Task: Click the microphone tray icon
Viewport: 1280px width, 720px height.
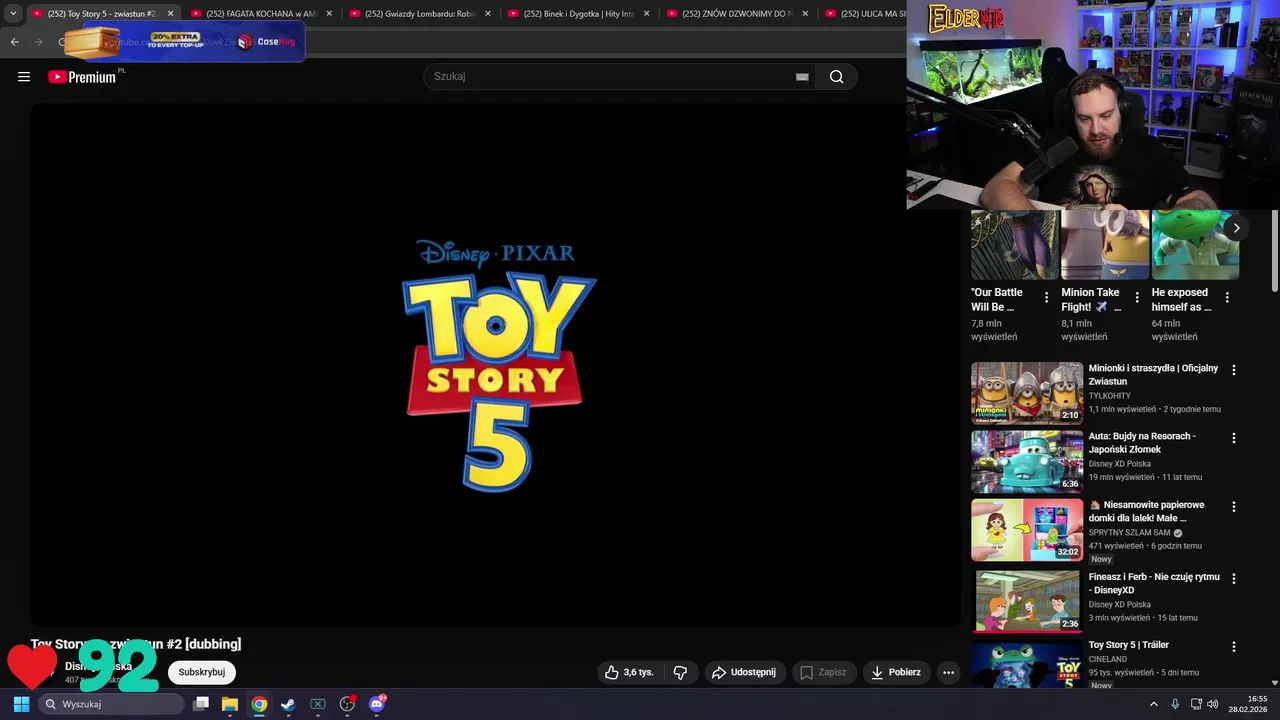Action: 1175,704
